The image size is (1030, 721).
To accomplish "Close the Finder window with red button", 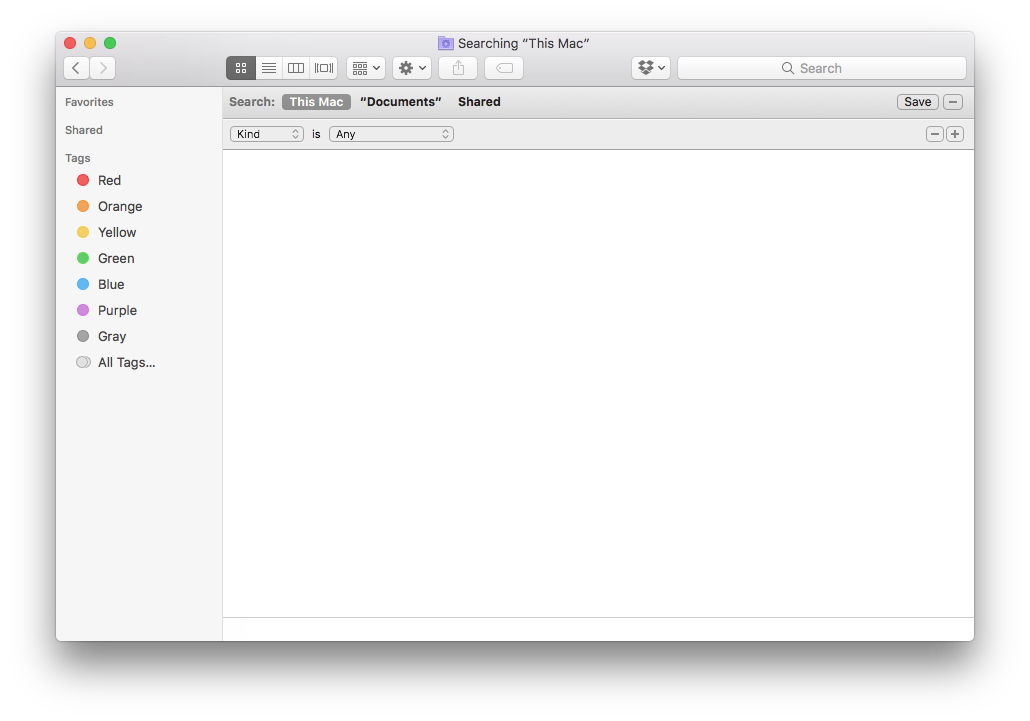I will [70, 43].
